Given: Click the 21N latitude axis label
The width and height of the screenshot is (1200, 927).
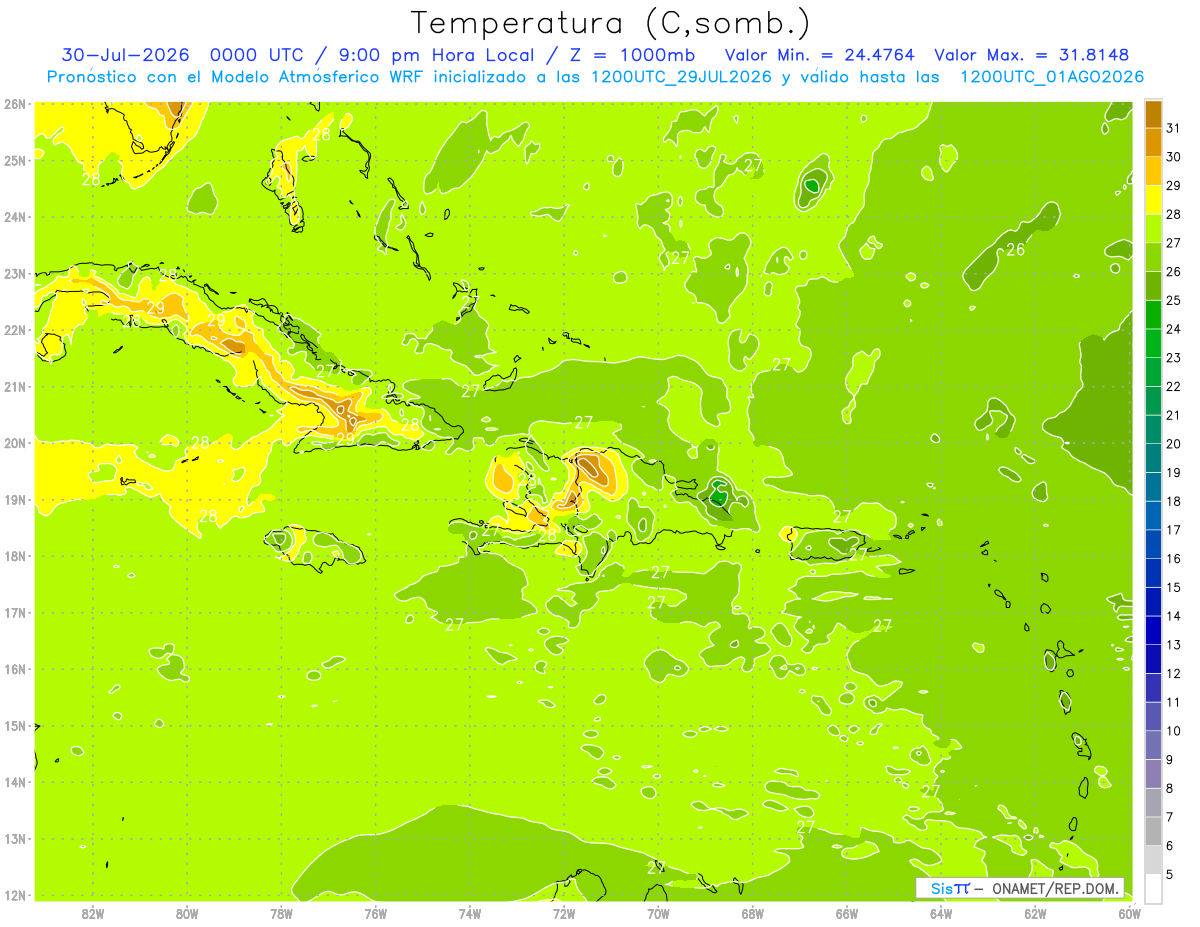Looking at the screenshot, I should click(x=14, y=386).
